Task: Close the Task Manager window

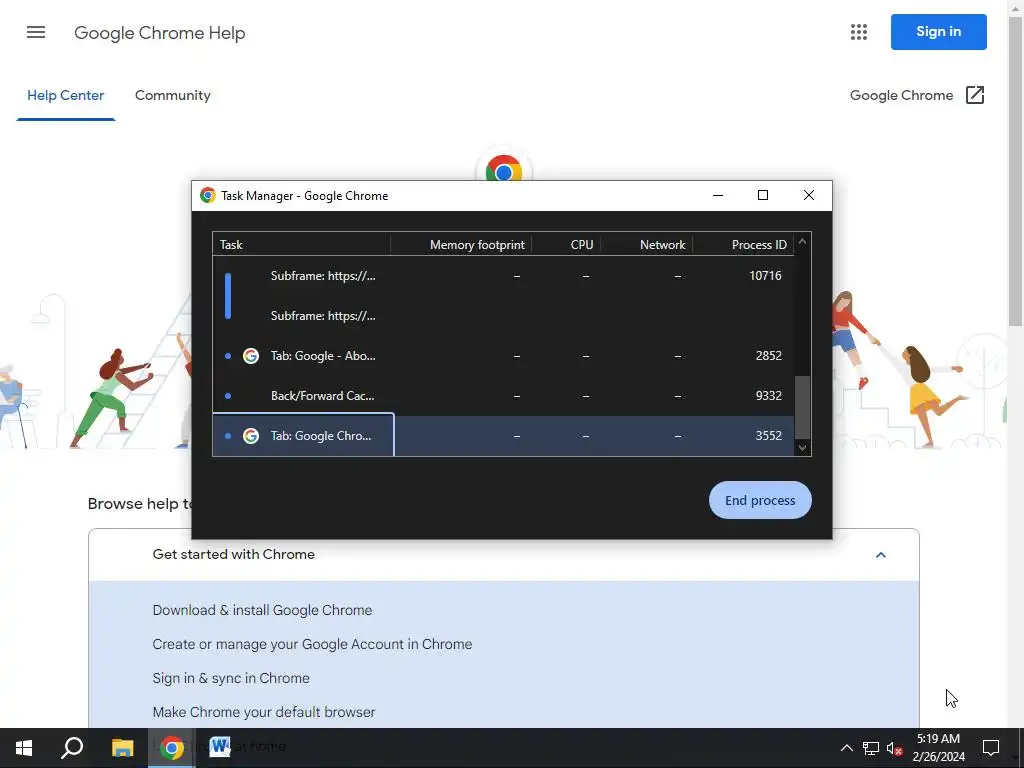Action: click(808, 195)
